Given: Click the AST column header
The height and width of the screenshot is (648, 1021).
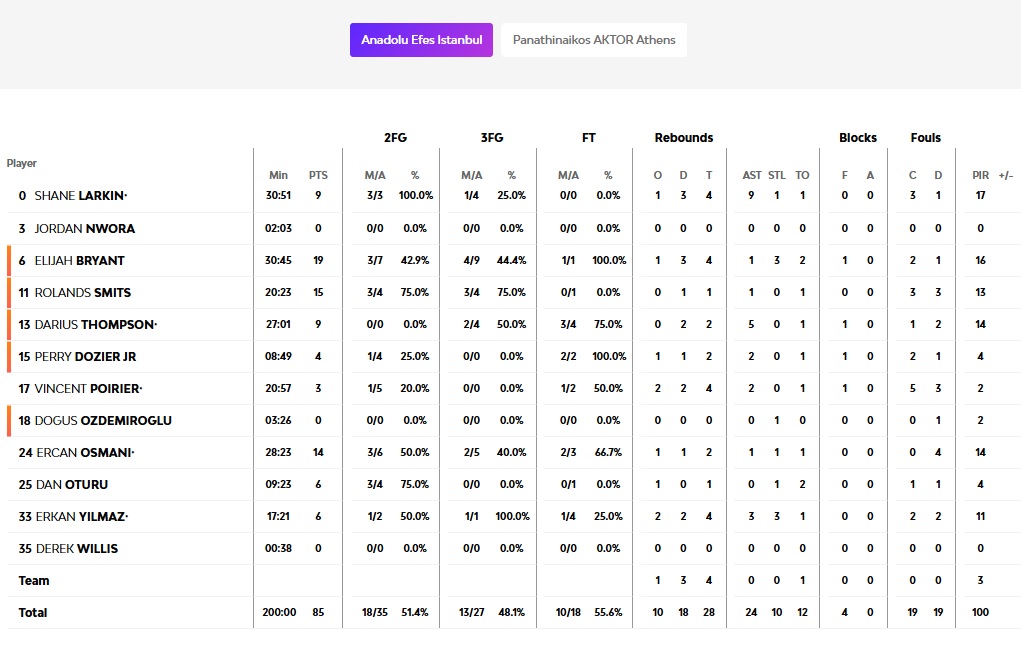Looking at the screenshot, I should pyautogui.click(x=752, y=176).
